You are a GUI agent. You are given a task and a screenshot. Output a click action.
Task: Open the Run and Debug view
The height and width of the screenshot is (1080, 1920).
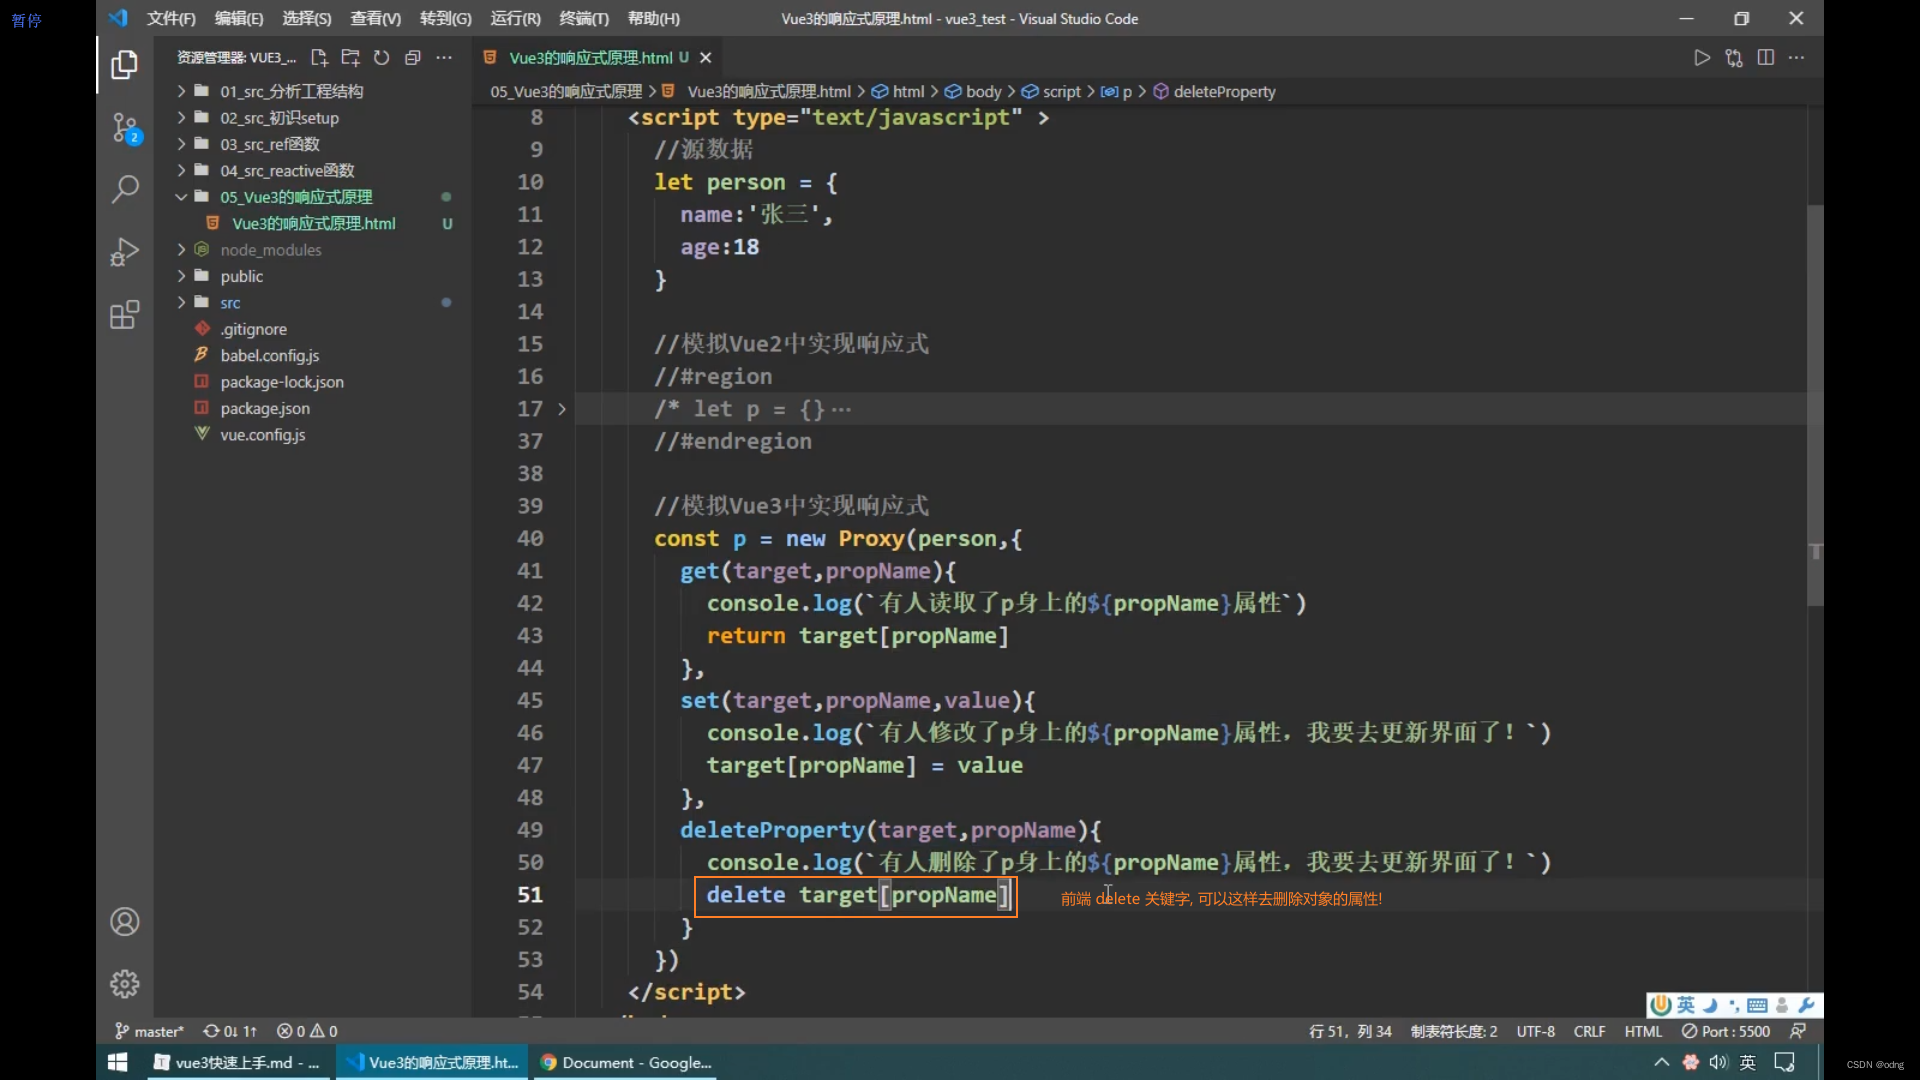pyautogui.click(x=124, y=251)
